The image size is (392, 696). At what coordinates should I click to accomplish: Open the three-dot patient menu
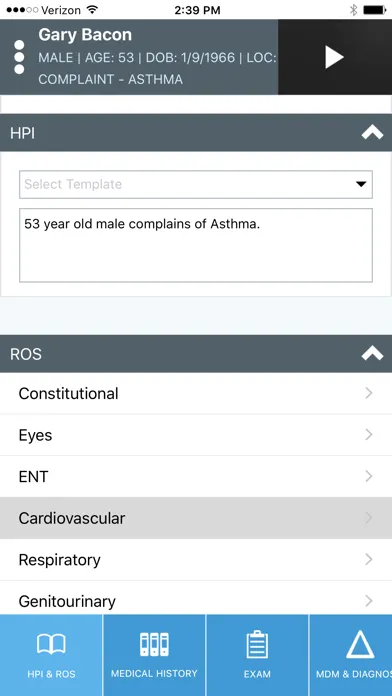pos(19,57)
